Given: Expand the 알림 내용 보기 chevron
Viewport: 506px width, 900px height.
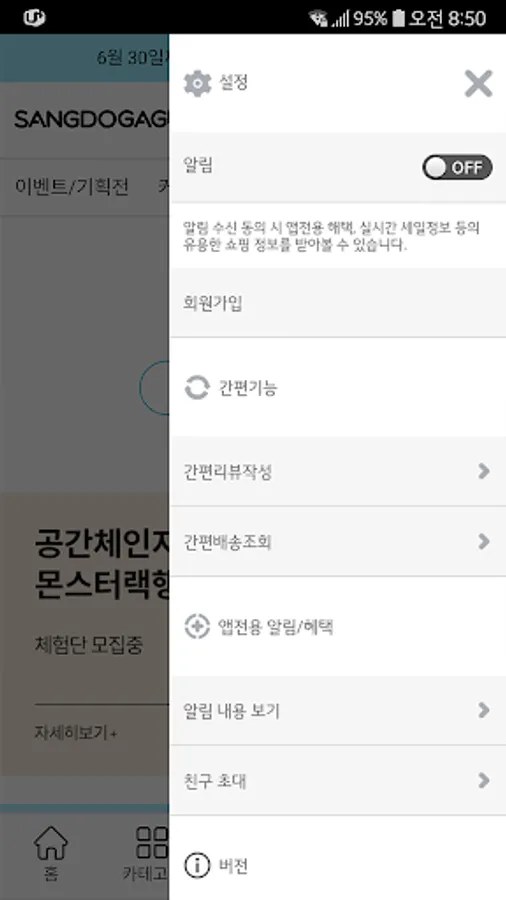Looking at the screenshot, I should [x=484, y=711].
